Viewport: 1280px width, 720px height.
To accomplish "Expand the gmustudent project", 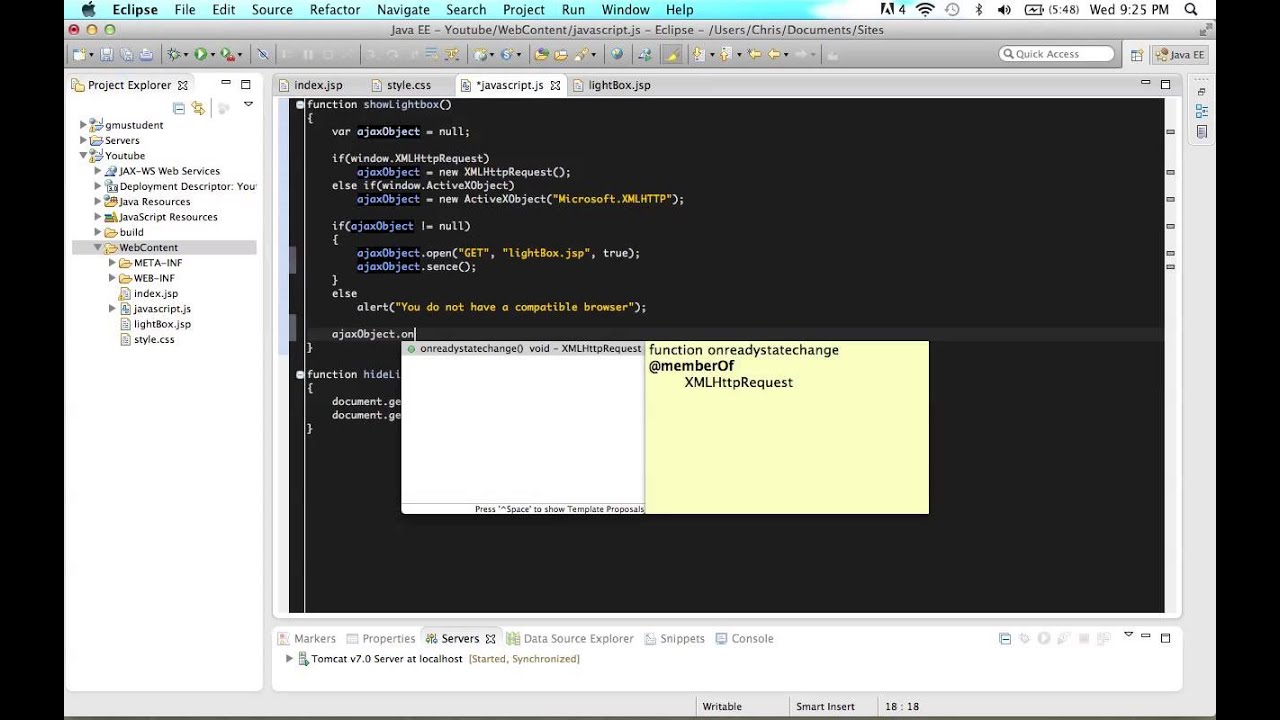I will pos(83,125).
